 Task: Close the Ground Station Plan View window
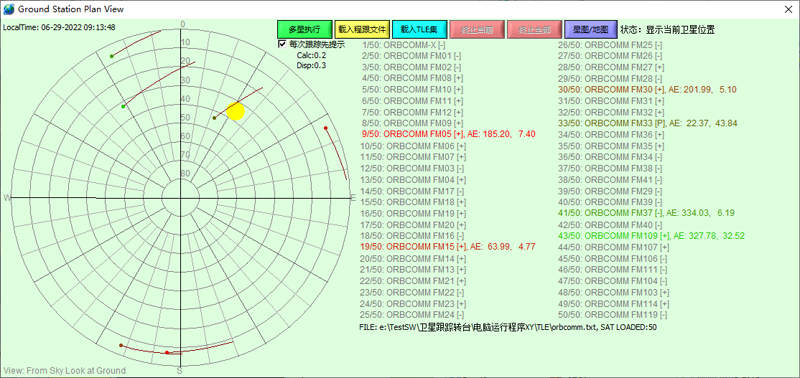[x=787, y=9]
